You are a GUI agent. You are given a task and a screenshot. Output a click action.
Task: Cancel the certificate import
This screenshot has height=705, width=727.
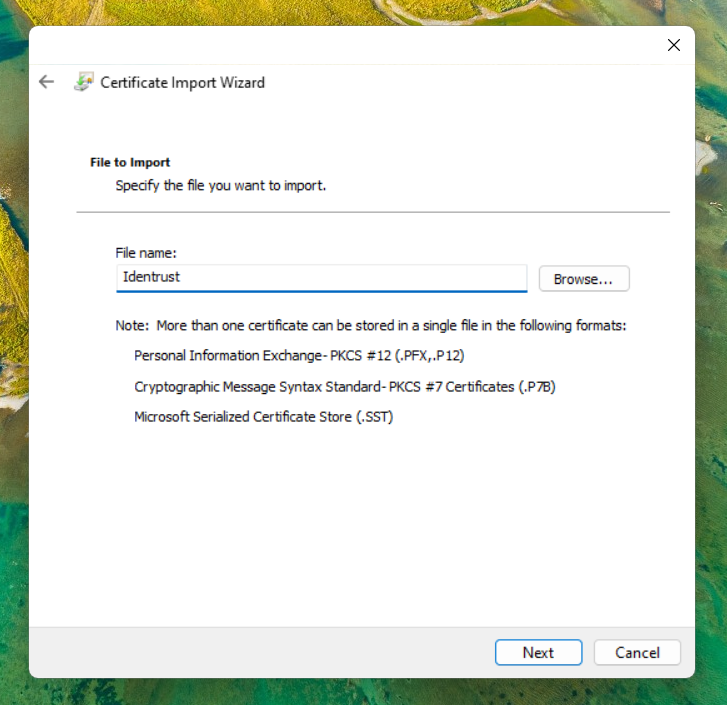click(x=637, y=652)
